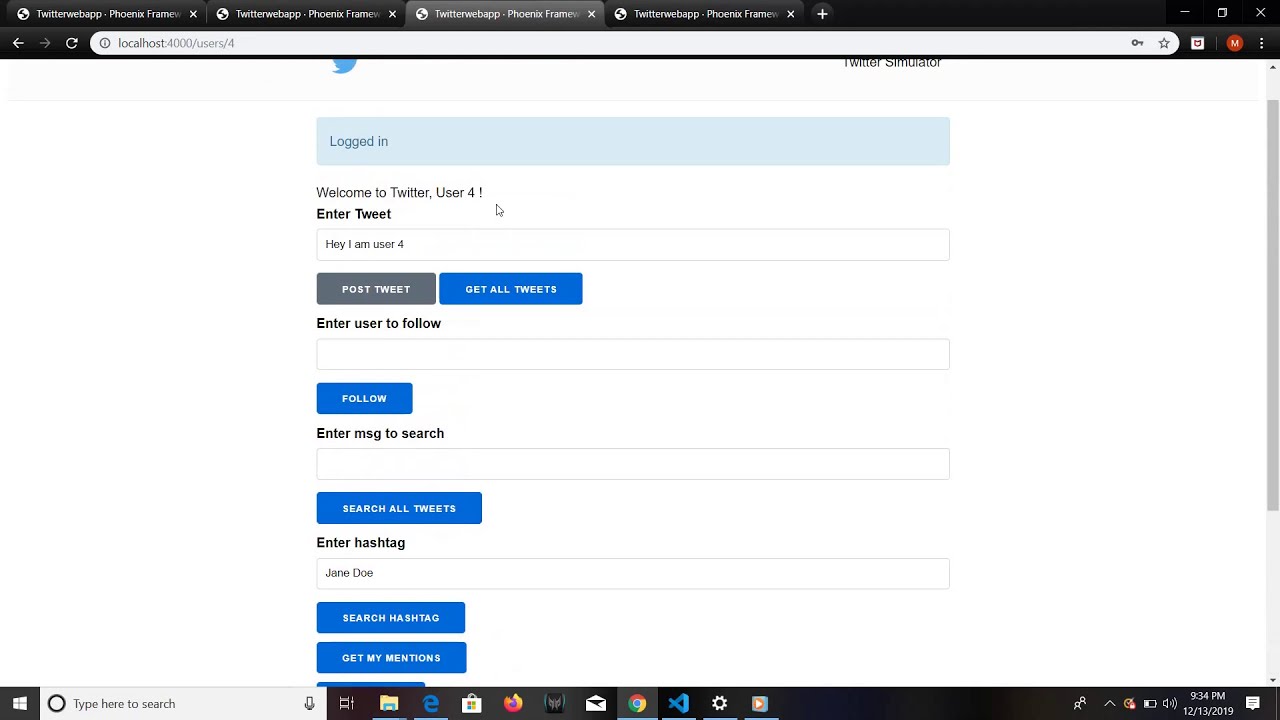Screen dimensions: 1280x720
Task: Open Visual Studio Code from the taskbar
Action: pyautogui.click(x=678, y=704)
